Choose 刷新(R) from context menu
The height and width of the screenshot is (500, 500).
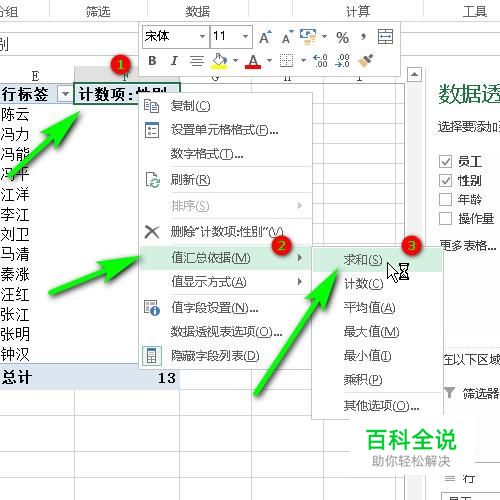click(x=225, y=180)
